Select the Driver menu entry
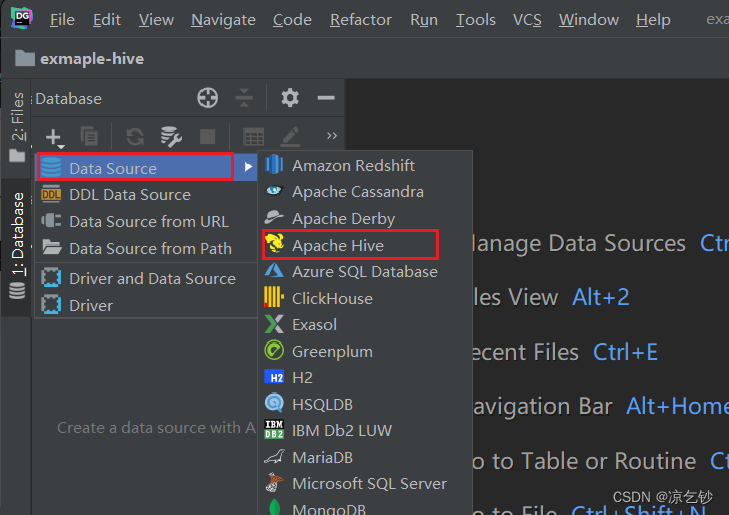 (146, 305)
